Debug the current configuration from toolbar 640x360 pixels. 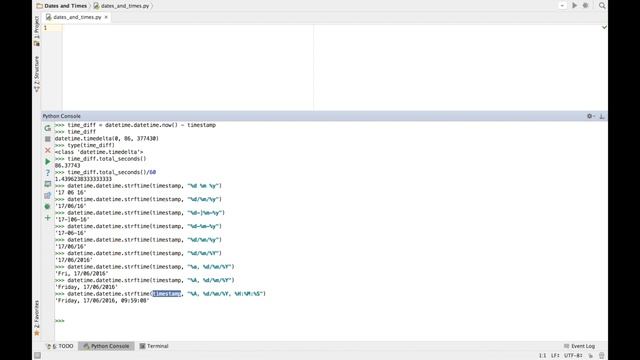pyautogui.click(x=586, y=6)
